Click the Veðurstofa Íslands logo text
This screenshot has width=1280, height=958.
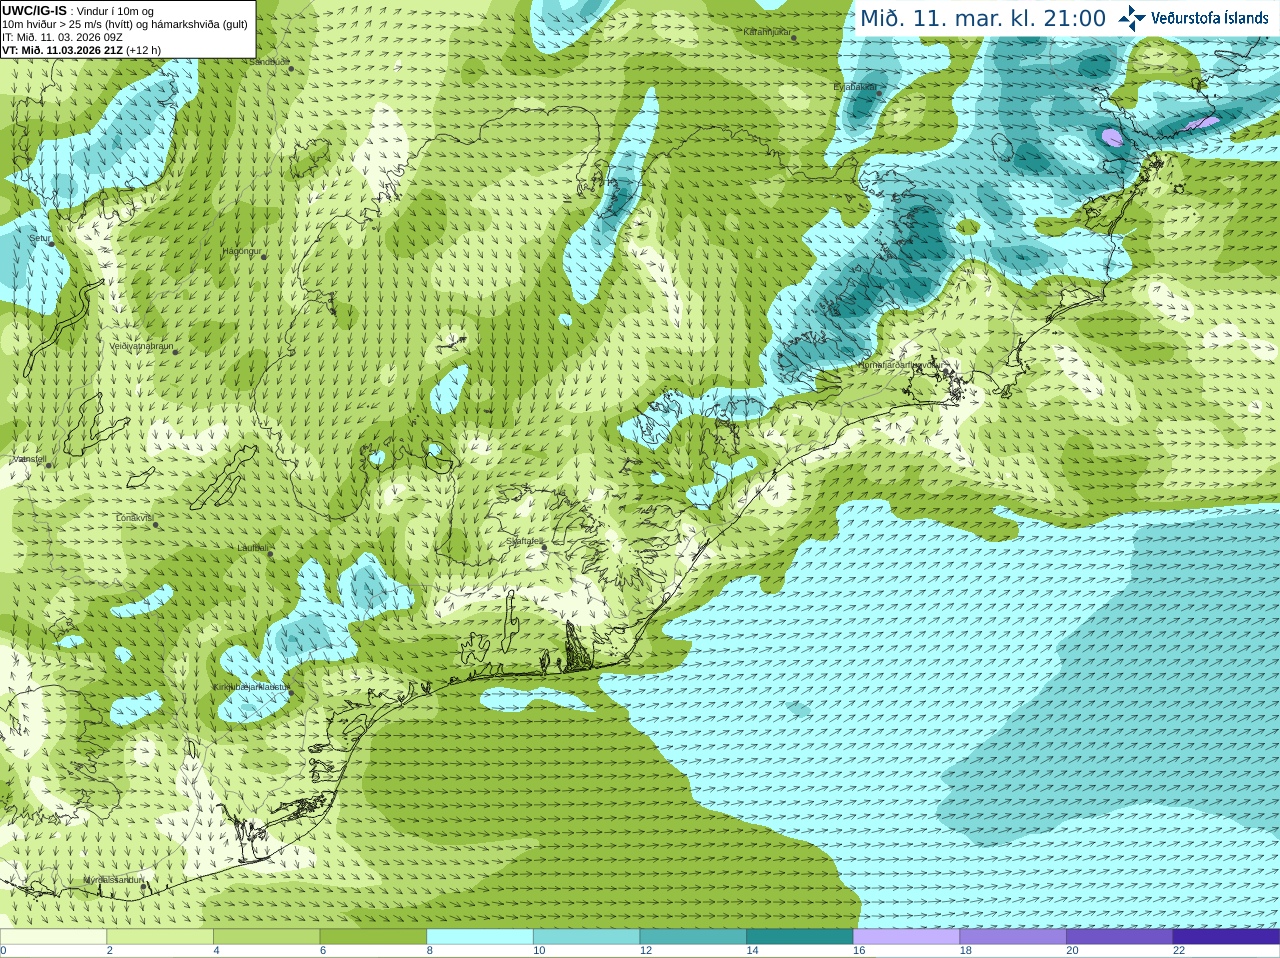(x=1209, y=18)
